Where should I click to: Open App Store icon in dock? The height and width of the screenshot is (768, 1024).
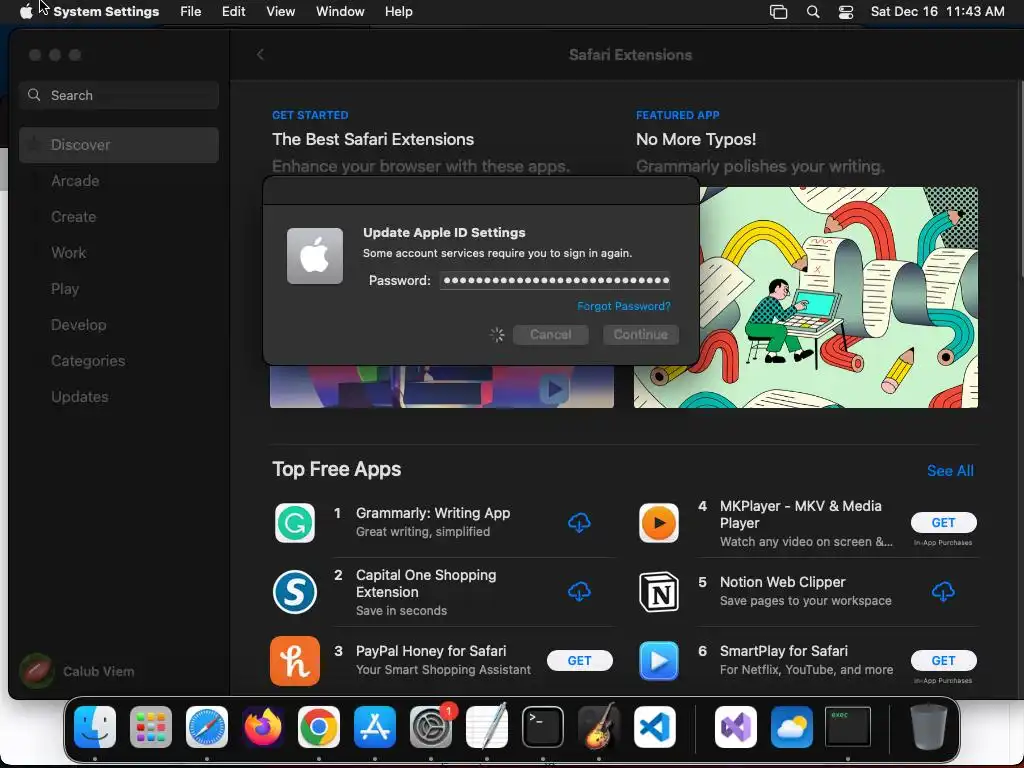click(375, 726)
